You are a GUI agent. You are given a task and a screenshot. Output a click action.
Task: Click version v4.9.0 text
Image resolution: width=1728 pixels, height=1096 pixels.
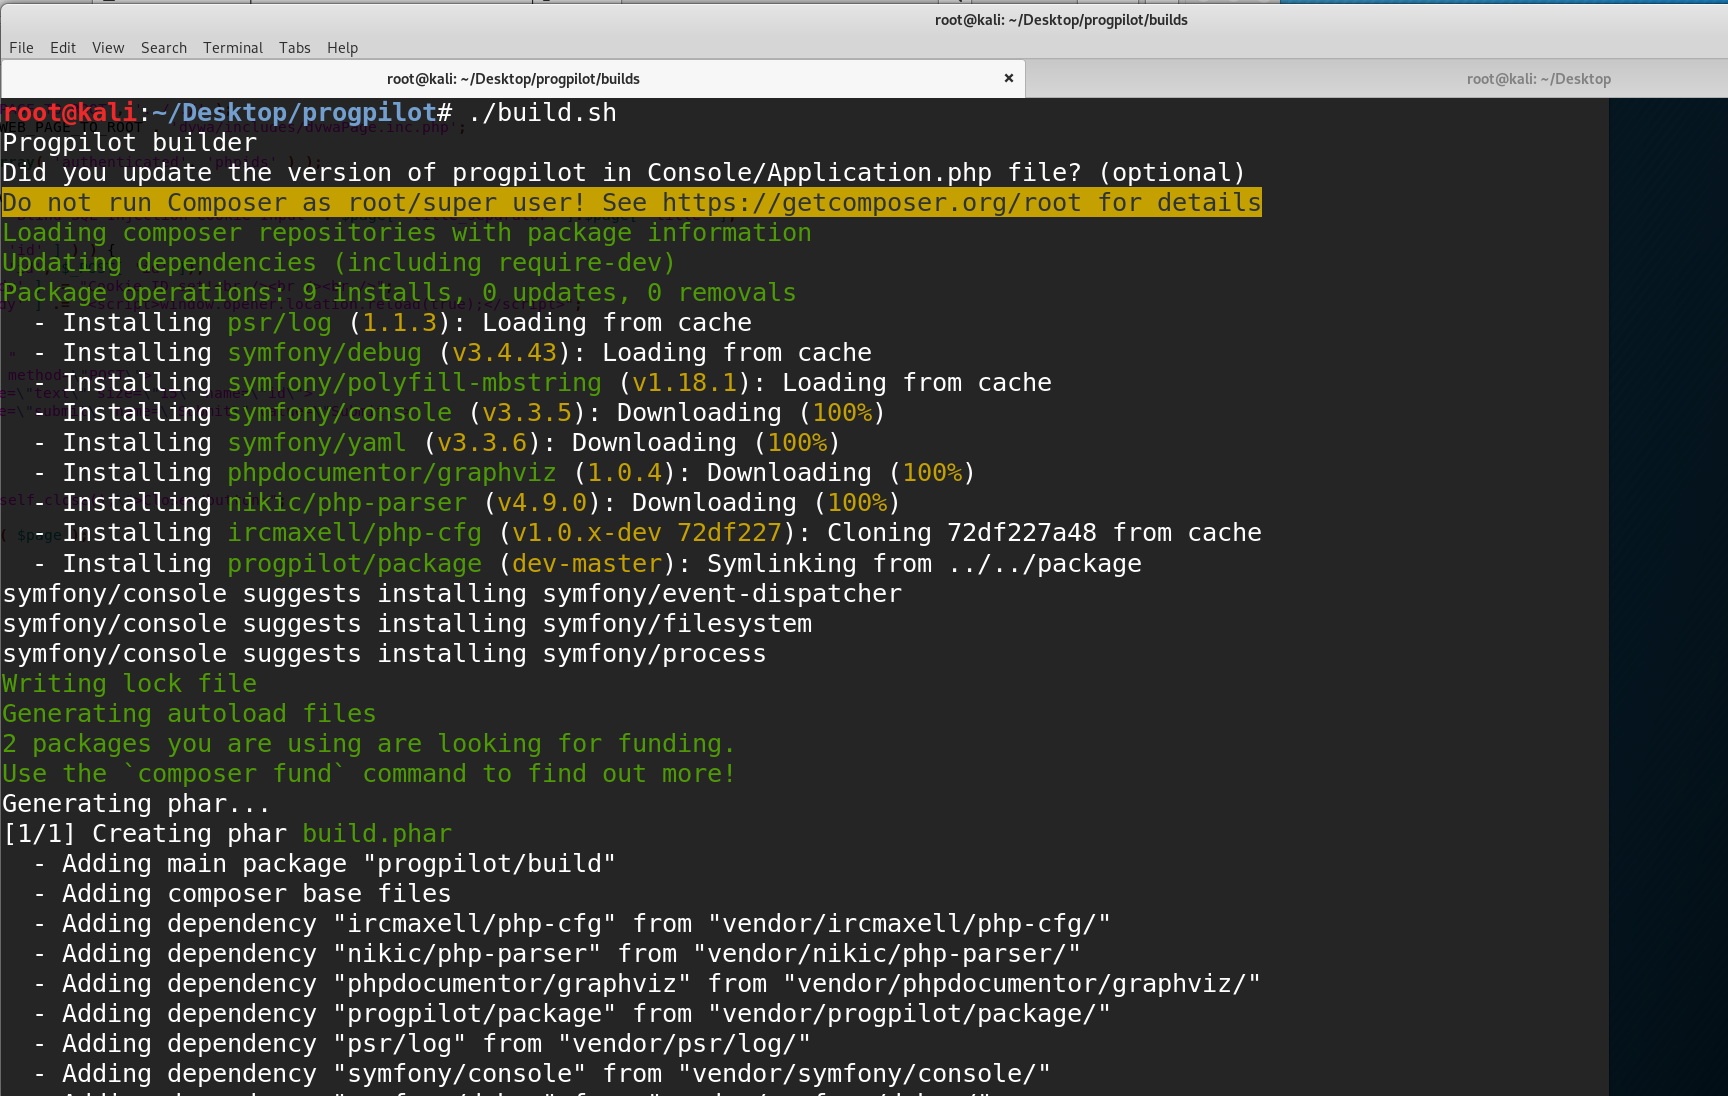coord(542,503)
